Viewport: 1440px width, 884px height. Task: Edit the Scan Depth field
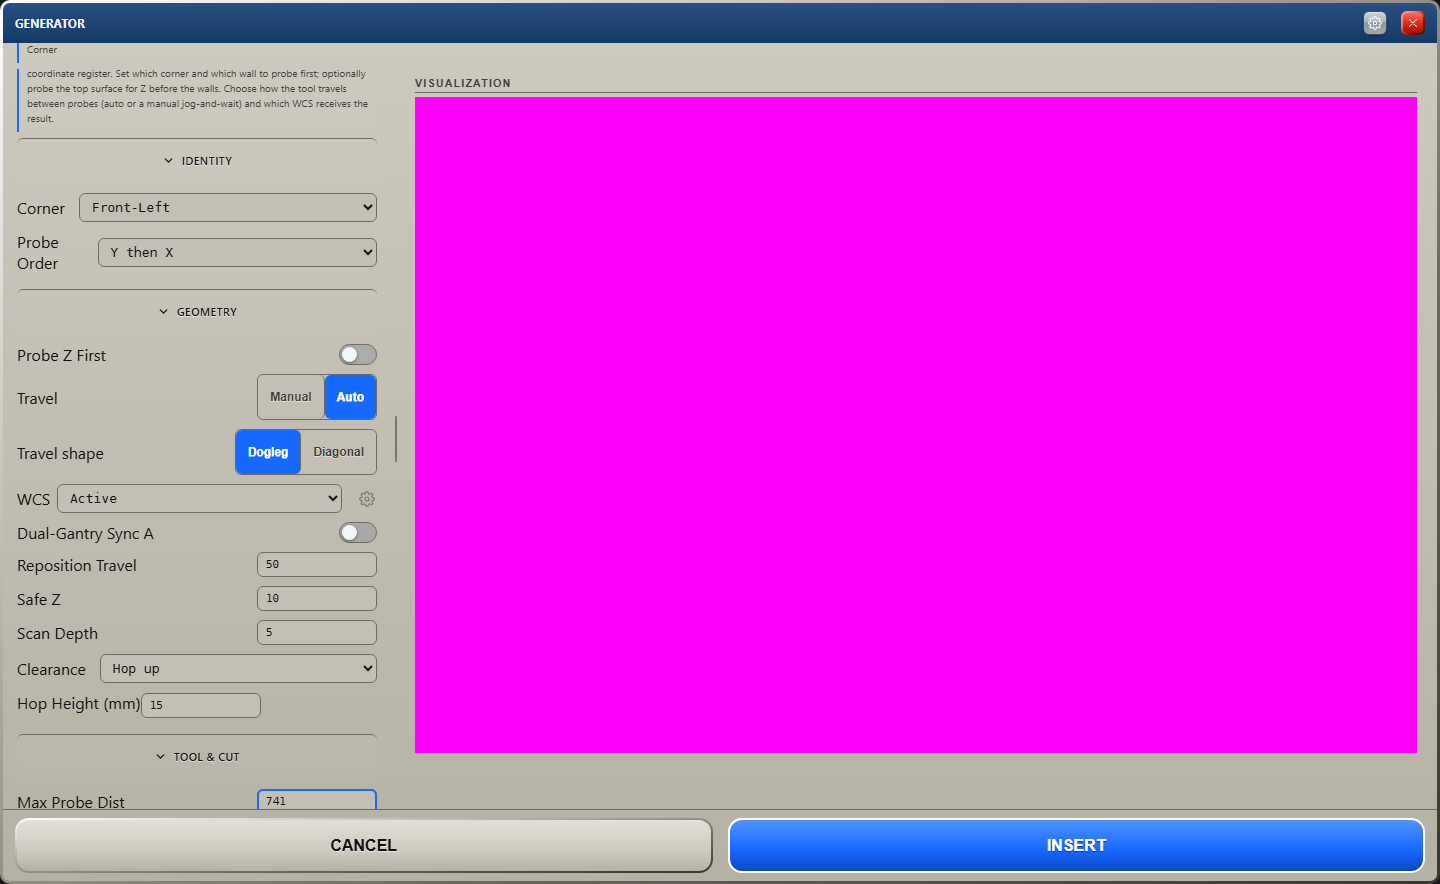pyautogui.click(x=317, y=633)
